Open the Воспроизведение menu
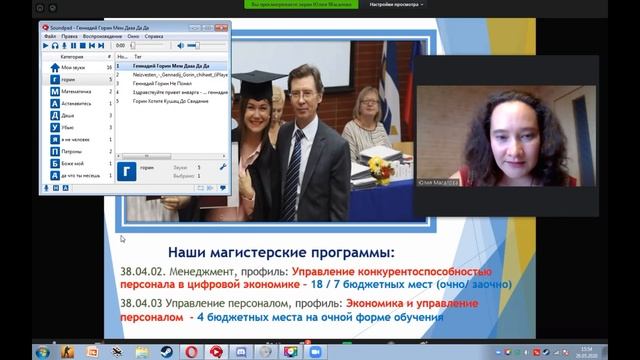This screenshot has width=640, height=360. point(102,36)
